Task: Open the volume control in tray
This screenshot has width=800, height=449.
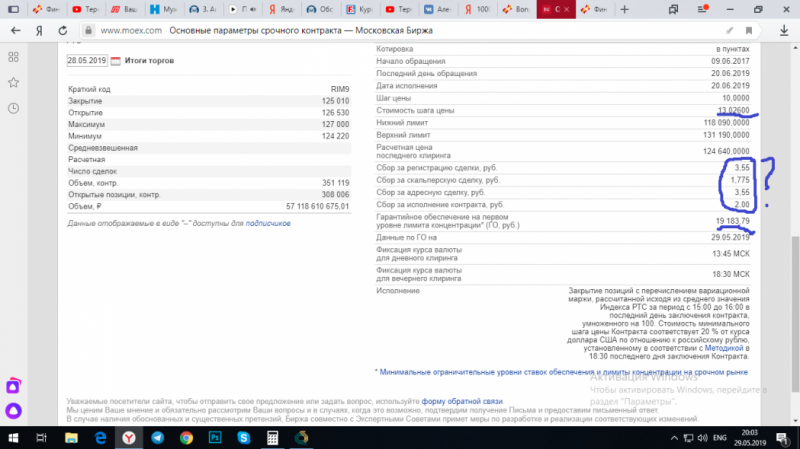Action: point(703,438)
